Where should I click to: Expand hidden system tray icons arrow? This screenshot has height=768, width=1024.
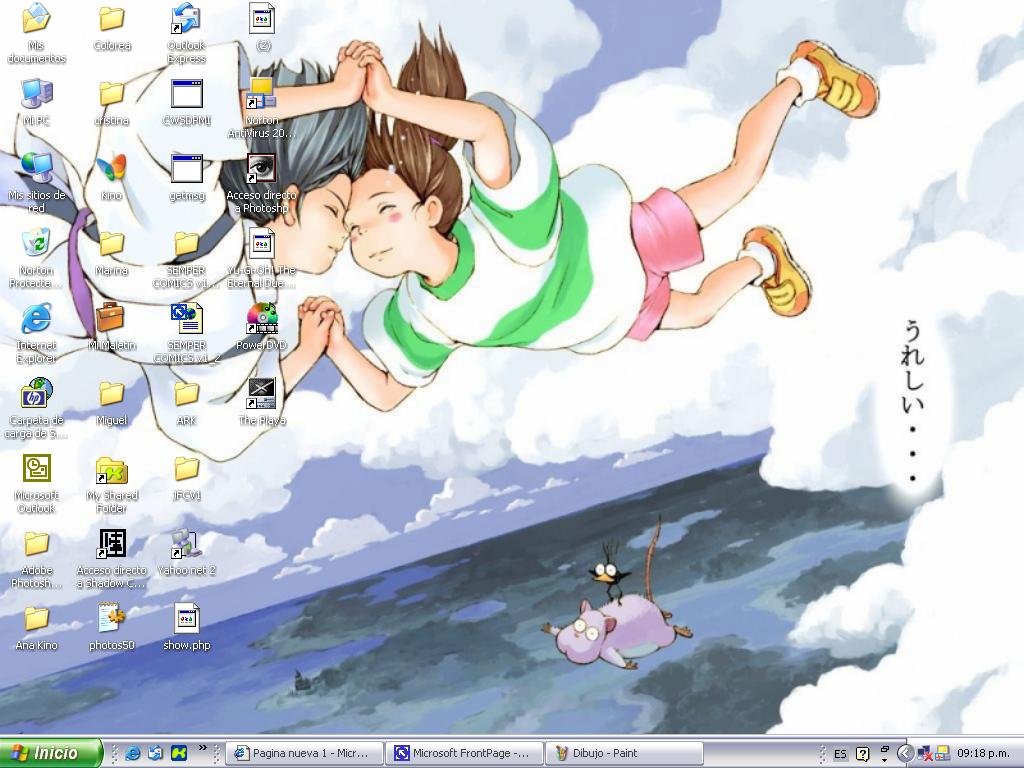click(x=905, y=754)
